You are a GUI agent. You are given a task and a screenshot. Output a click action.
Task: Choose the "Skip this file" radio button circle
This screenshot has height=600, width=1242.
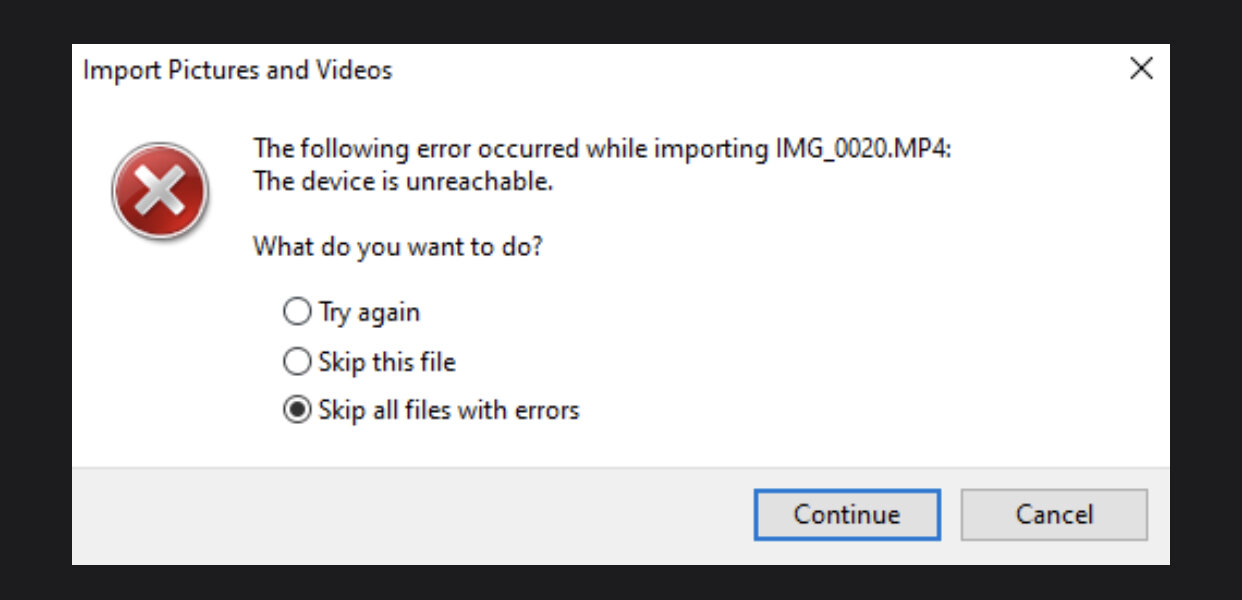click(297, 361)
